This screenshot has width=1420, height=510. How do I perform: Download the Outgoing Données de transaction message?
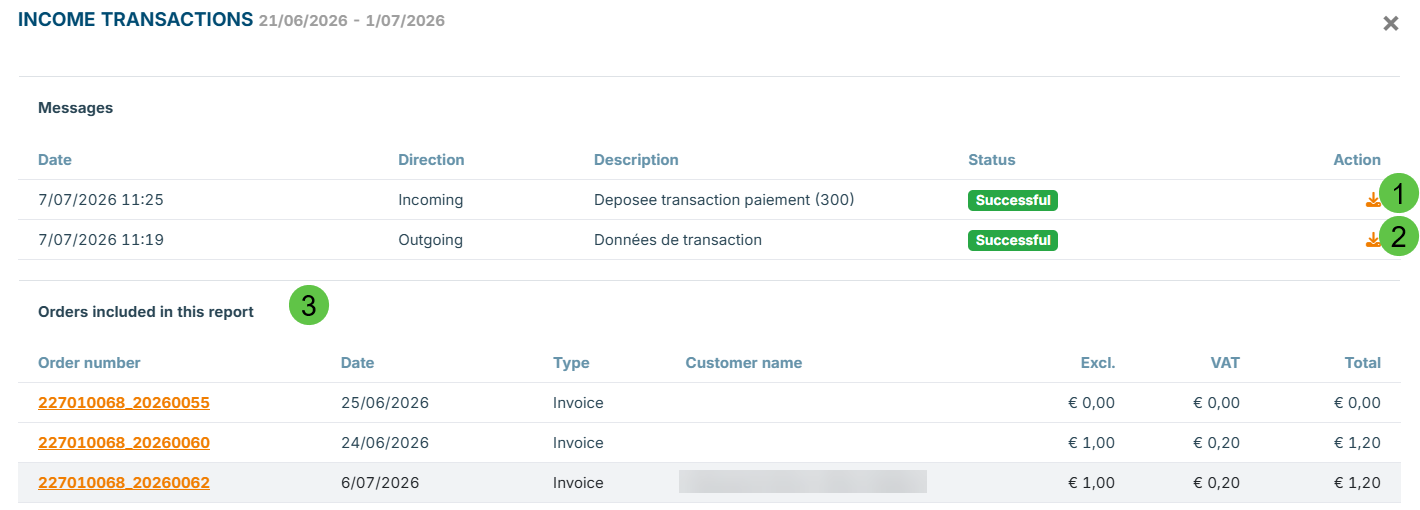pos(1372,240)
